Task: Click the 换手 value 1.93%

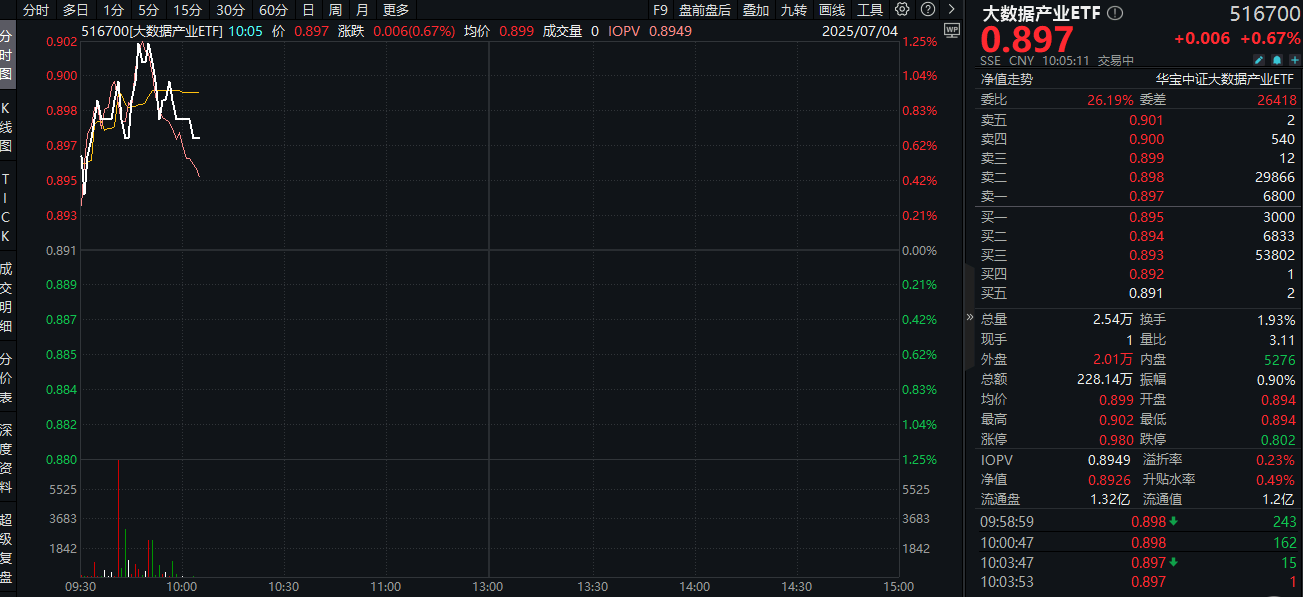Action: (x=1276, y=319)
